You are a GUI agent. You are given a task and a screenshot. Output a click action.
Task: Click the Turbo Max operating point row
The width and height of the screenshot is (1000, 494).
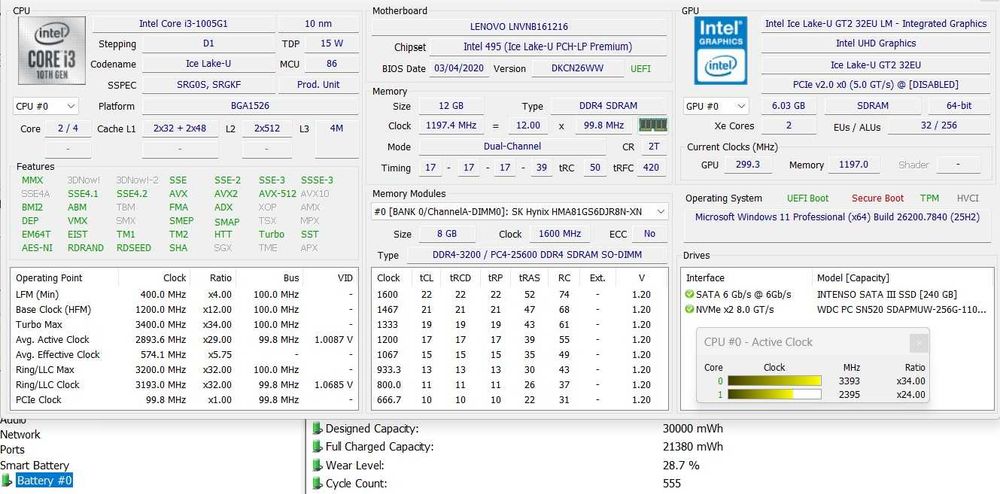coord(184,324)
